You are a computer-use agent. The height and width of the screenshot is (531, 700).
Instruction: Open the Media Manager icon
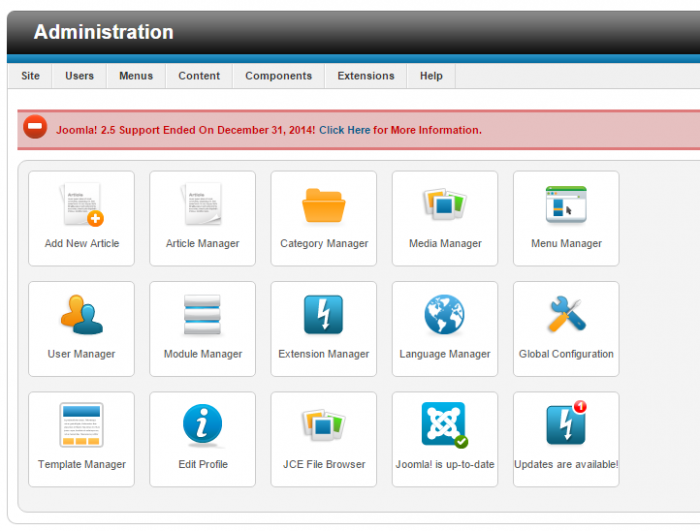pos(444,206)
